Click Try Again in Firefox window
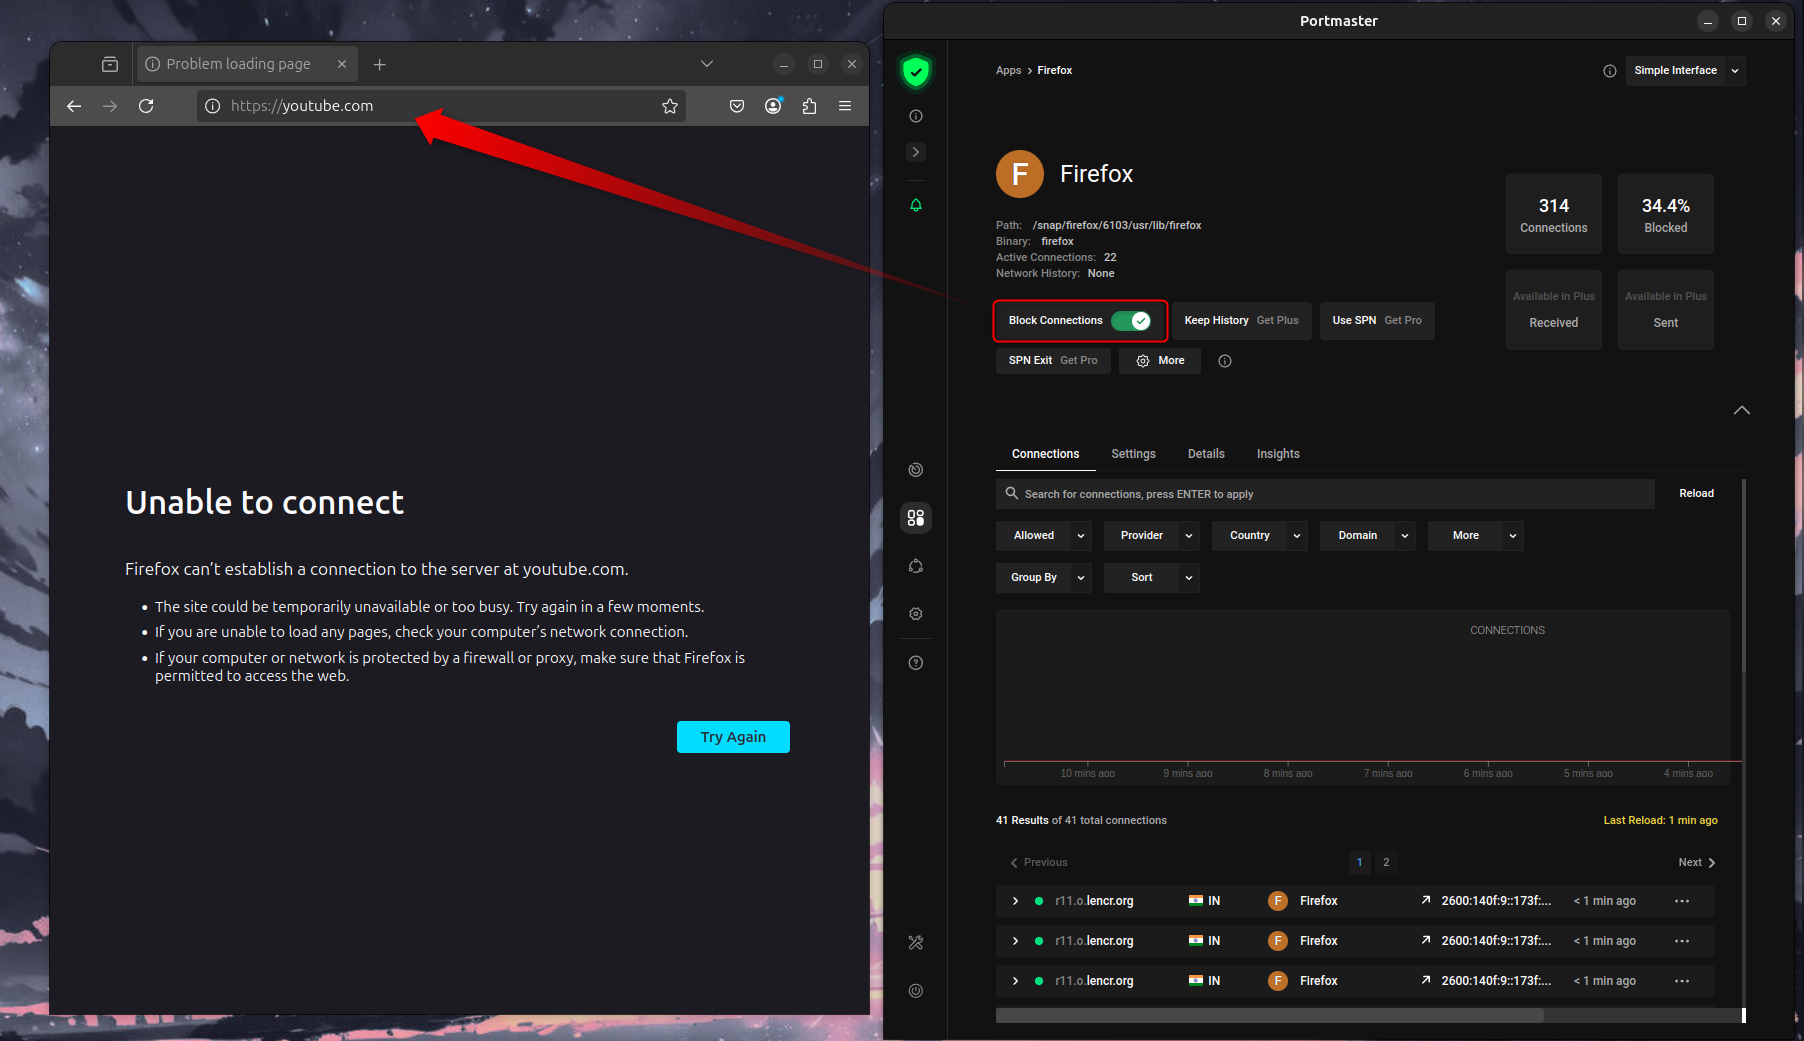 [733, 737]
